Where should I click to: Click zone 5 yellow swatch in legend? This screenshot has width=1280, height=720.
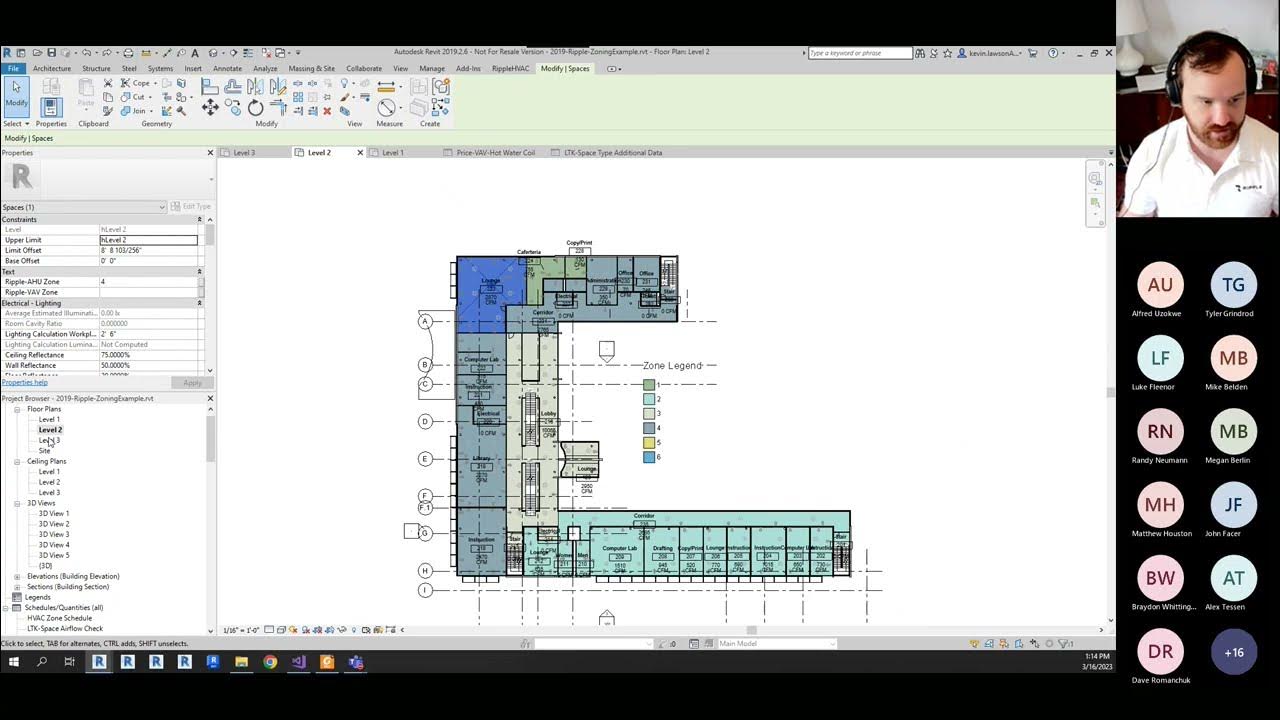[649, 442]
